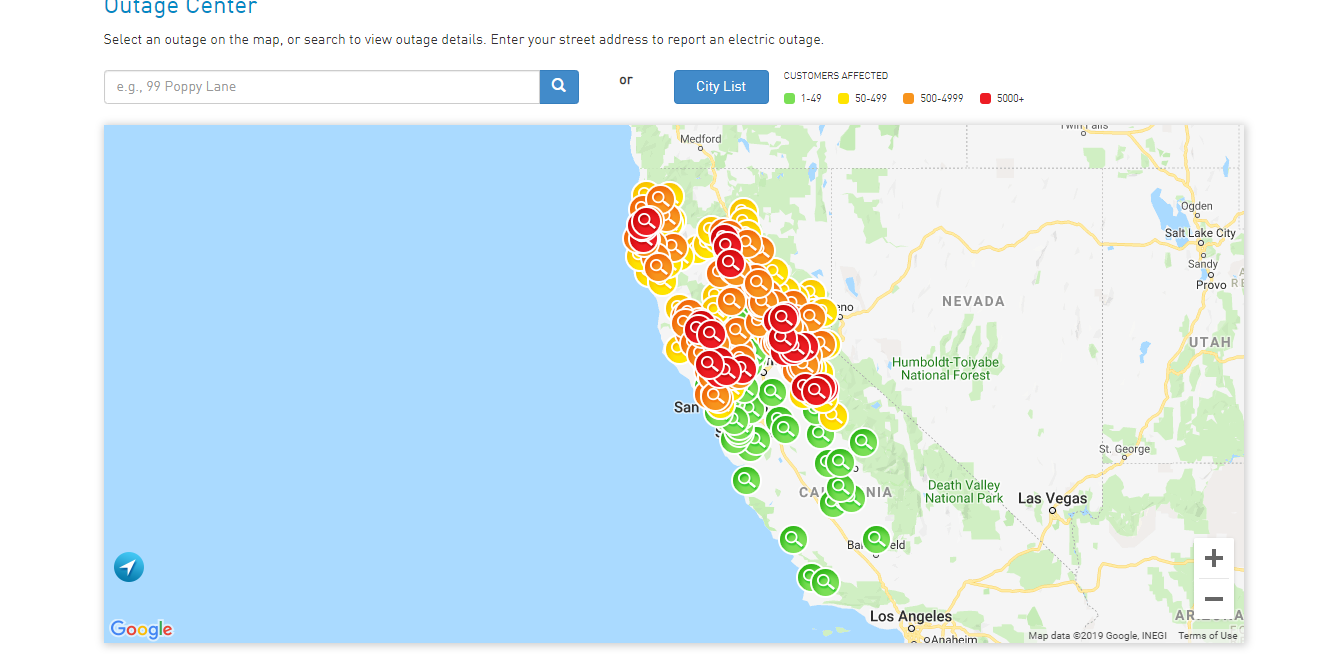Click Death Valley National Park label
The height and width of the screenshot is (654, 1341).
(x=964, y=492)
